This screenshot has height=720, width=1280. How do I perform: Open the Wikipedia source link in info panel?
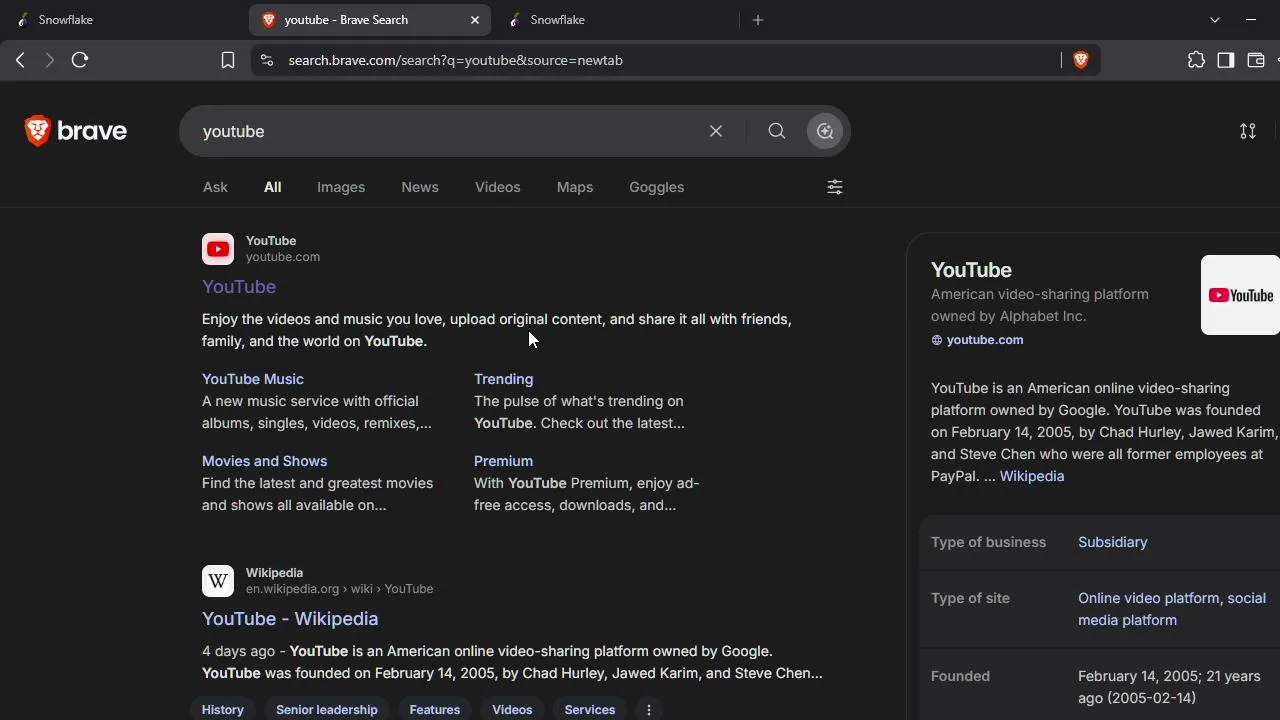1032,476
